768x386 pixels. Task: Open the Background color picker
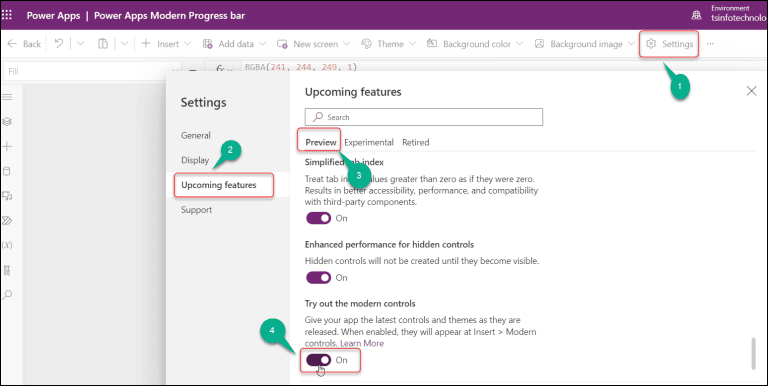tap(475, 44)
